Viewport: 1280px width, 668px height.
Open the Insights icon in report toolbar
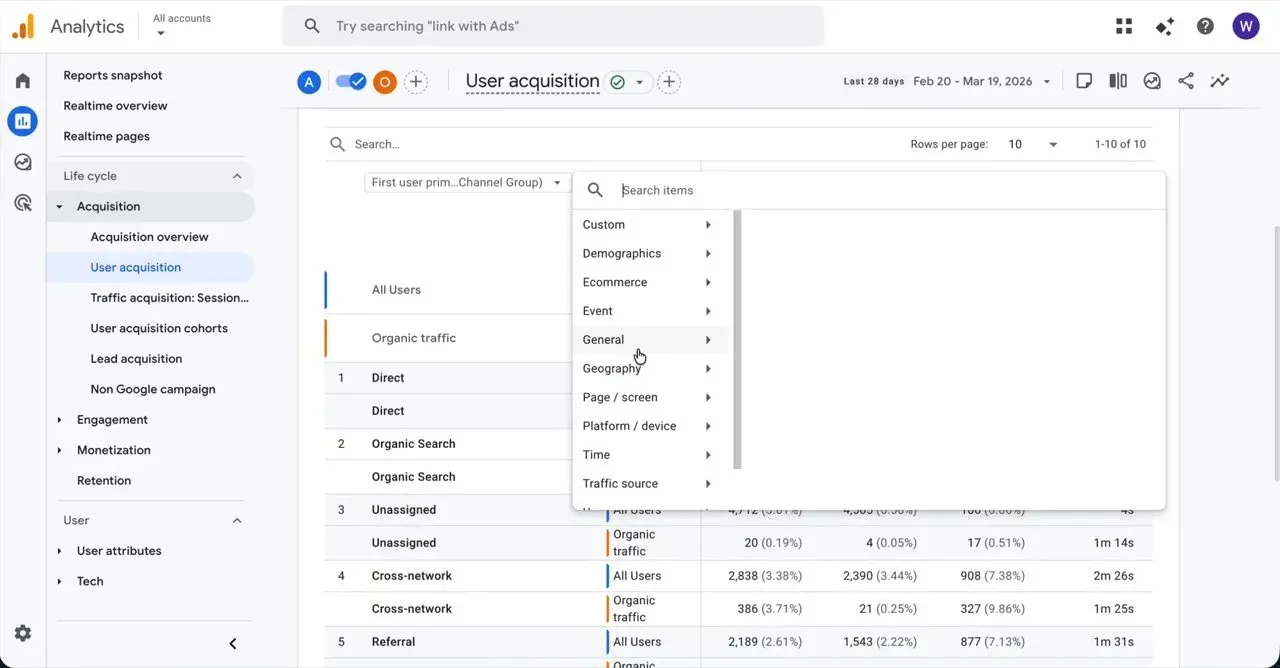pos(1152,81)
